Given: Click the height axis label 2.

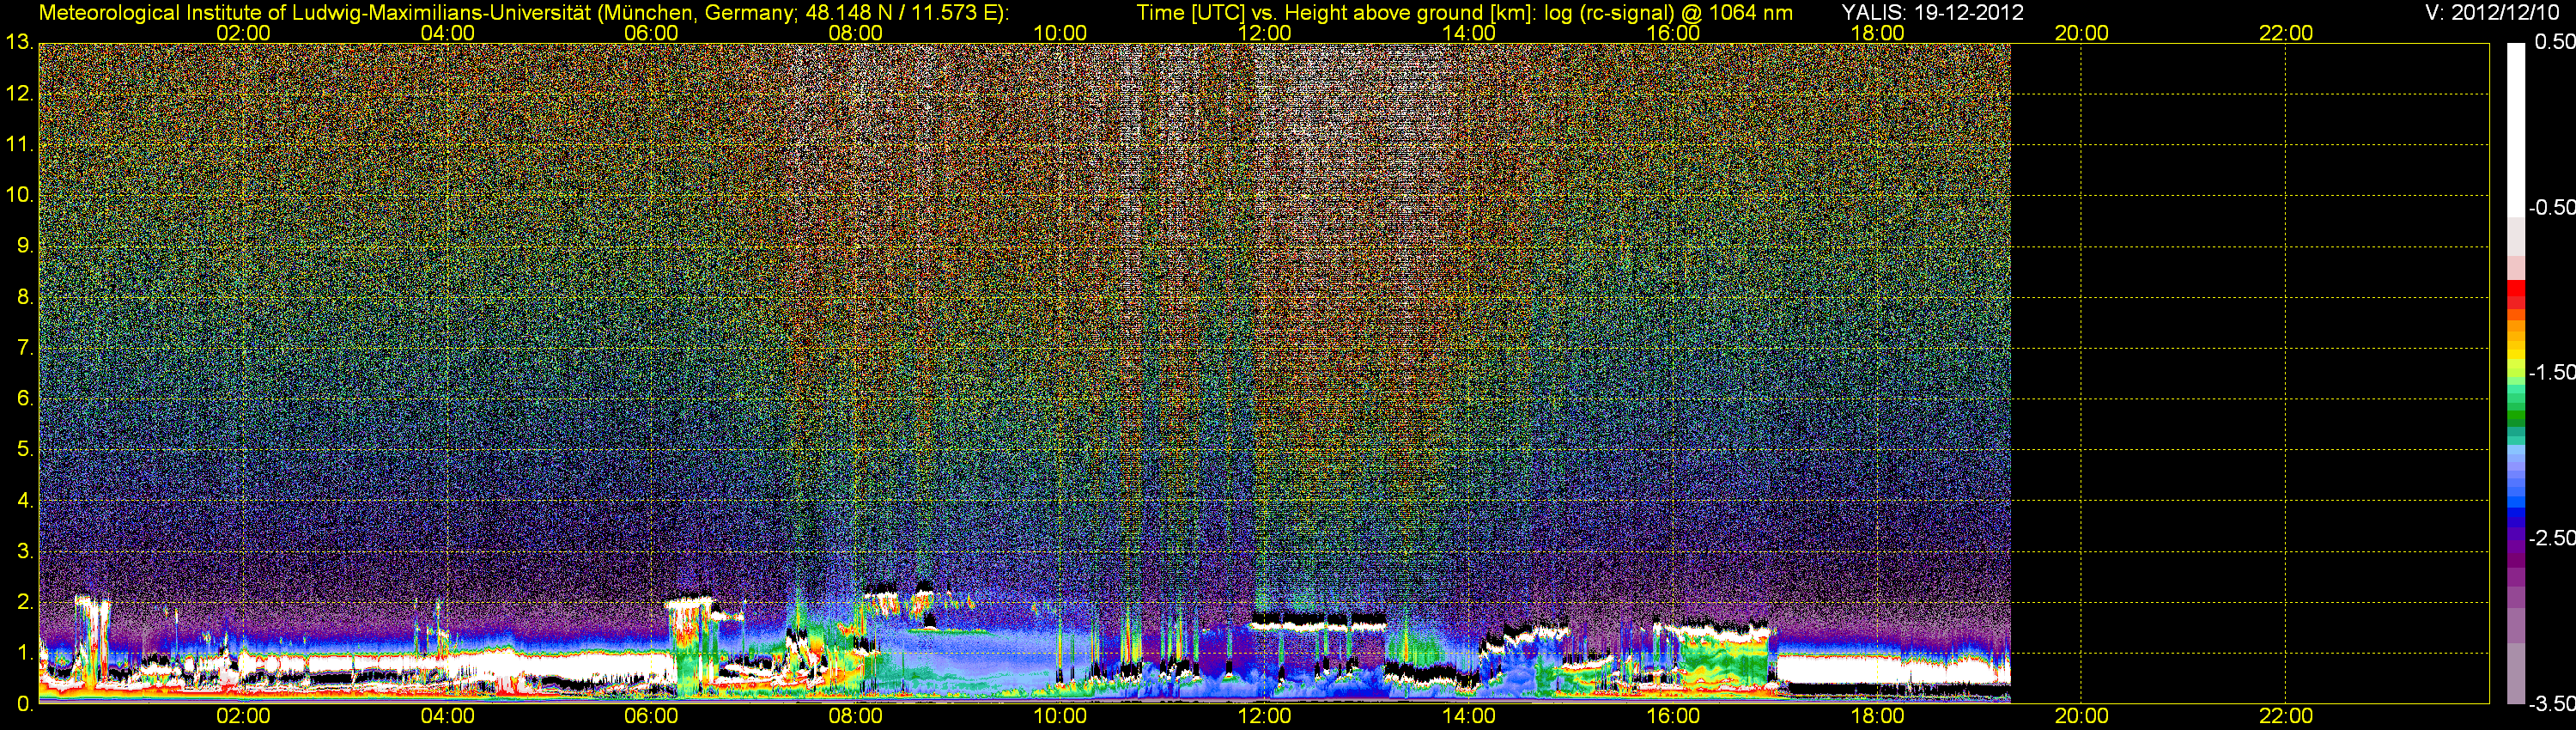Looking at the screenshot, I should click(x=25, y=602).
